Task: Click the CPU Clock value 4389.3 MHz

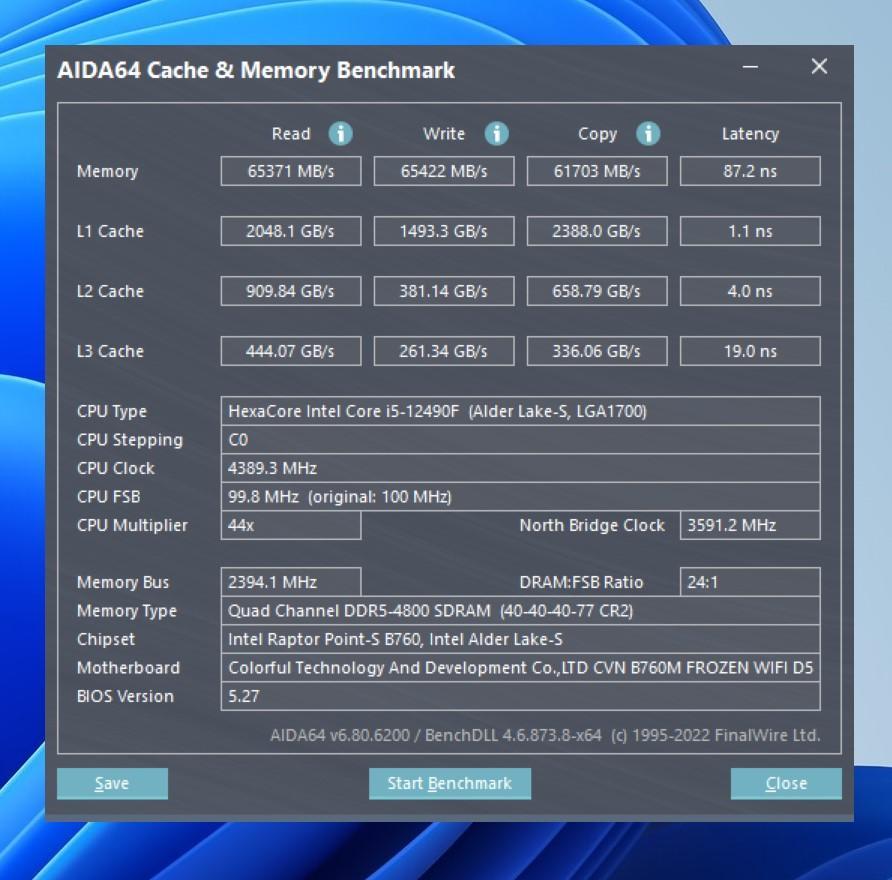Action: click(x=521, y=468)
